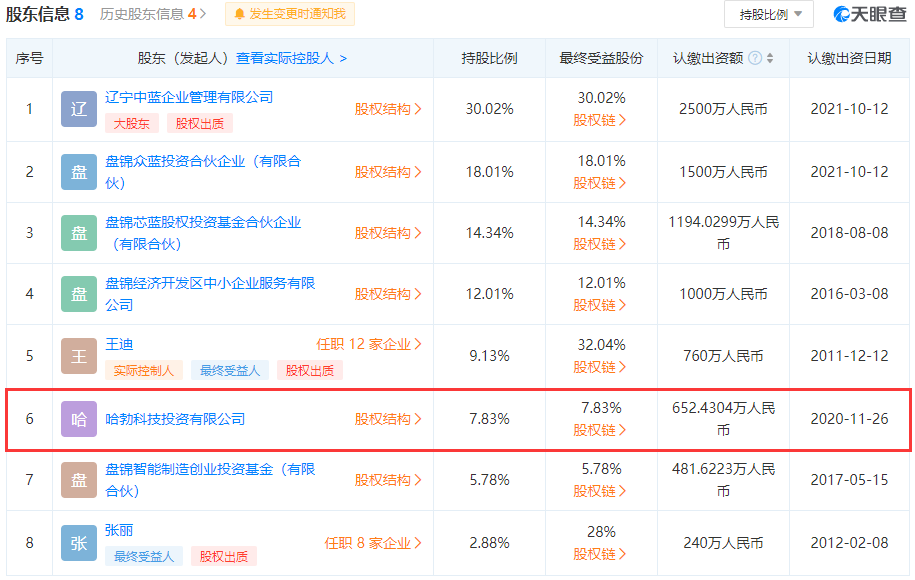Screen dimensions: 915x580
Task: Click the avatar for 盘锦经济开发区中小企业服务有限公司
Action: 78,294
